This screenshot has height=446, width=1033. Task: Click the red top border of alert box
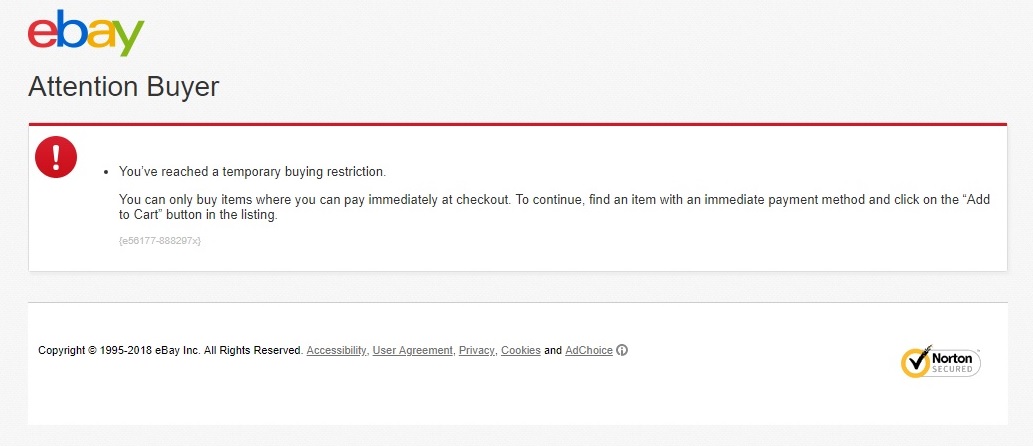[517, 124]
